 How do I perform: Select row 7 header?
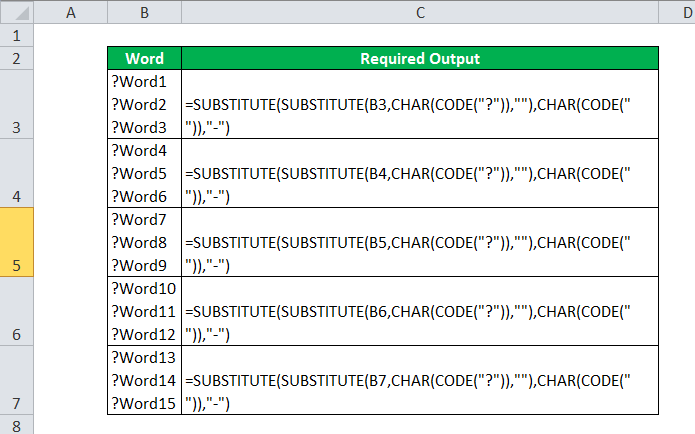17,380
